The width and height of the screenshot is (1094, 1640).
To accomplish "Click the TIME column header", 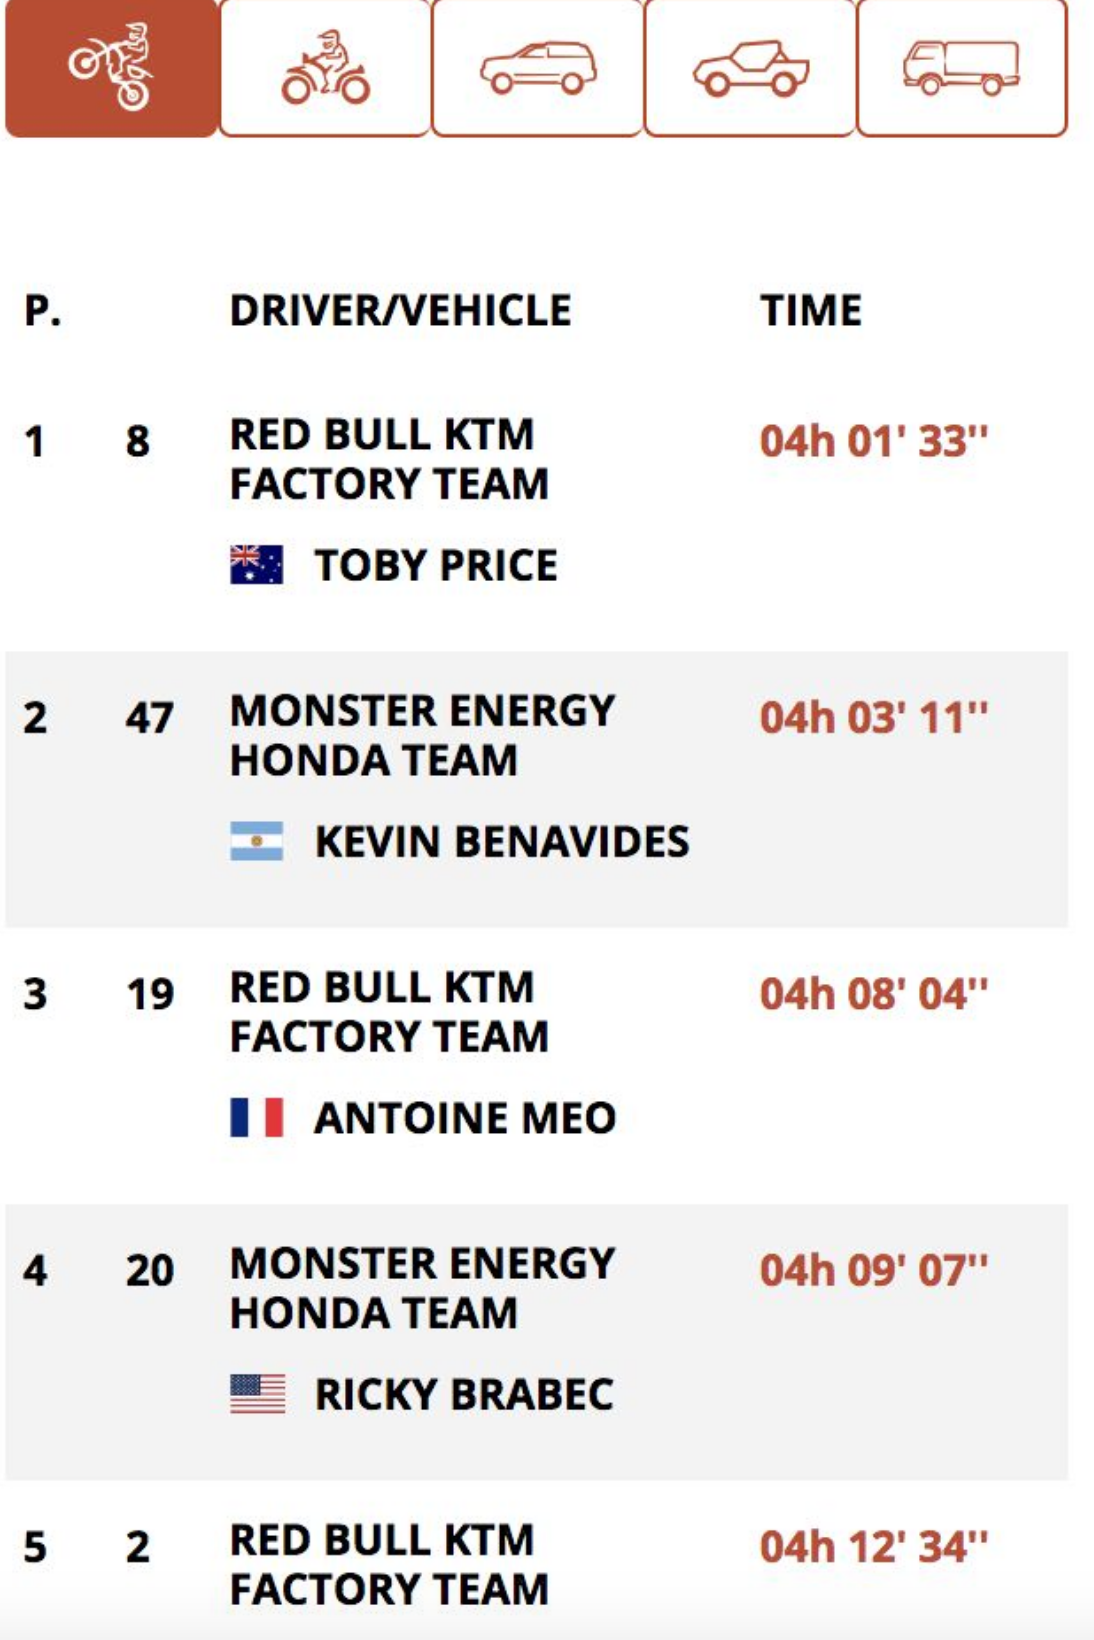I will pos(811,310).
